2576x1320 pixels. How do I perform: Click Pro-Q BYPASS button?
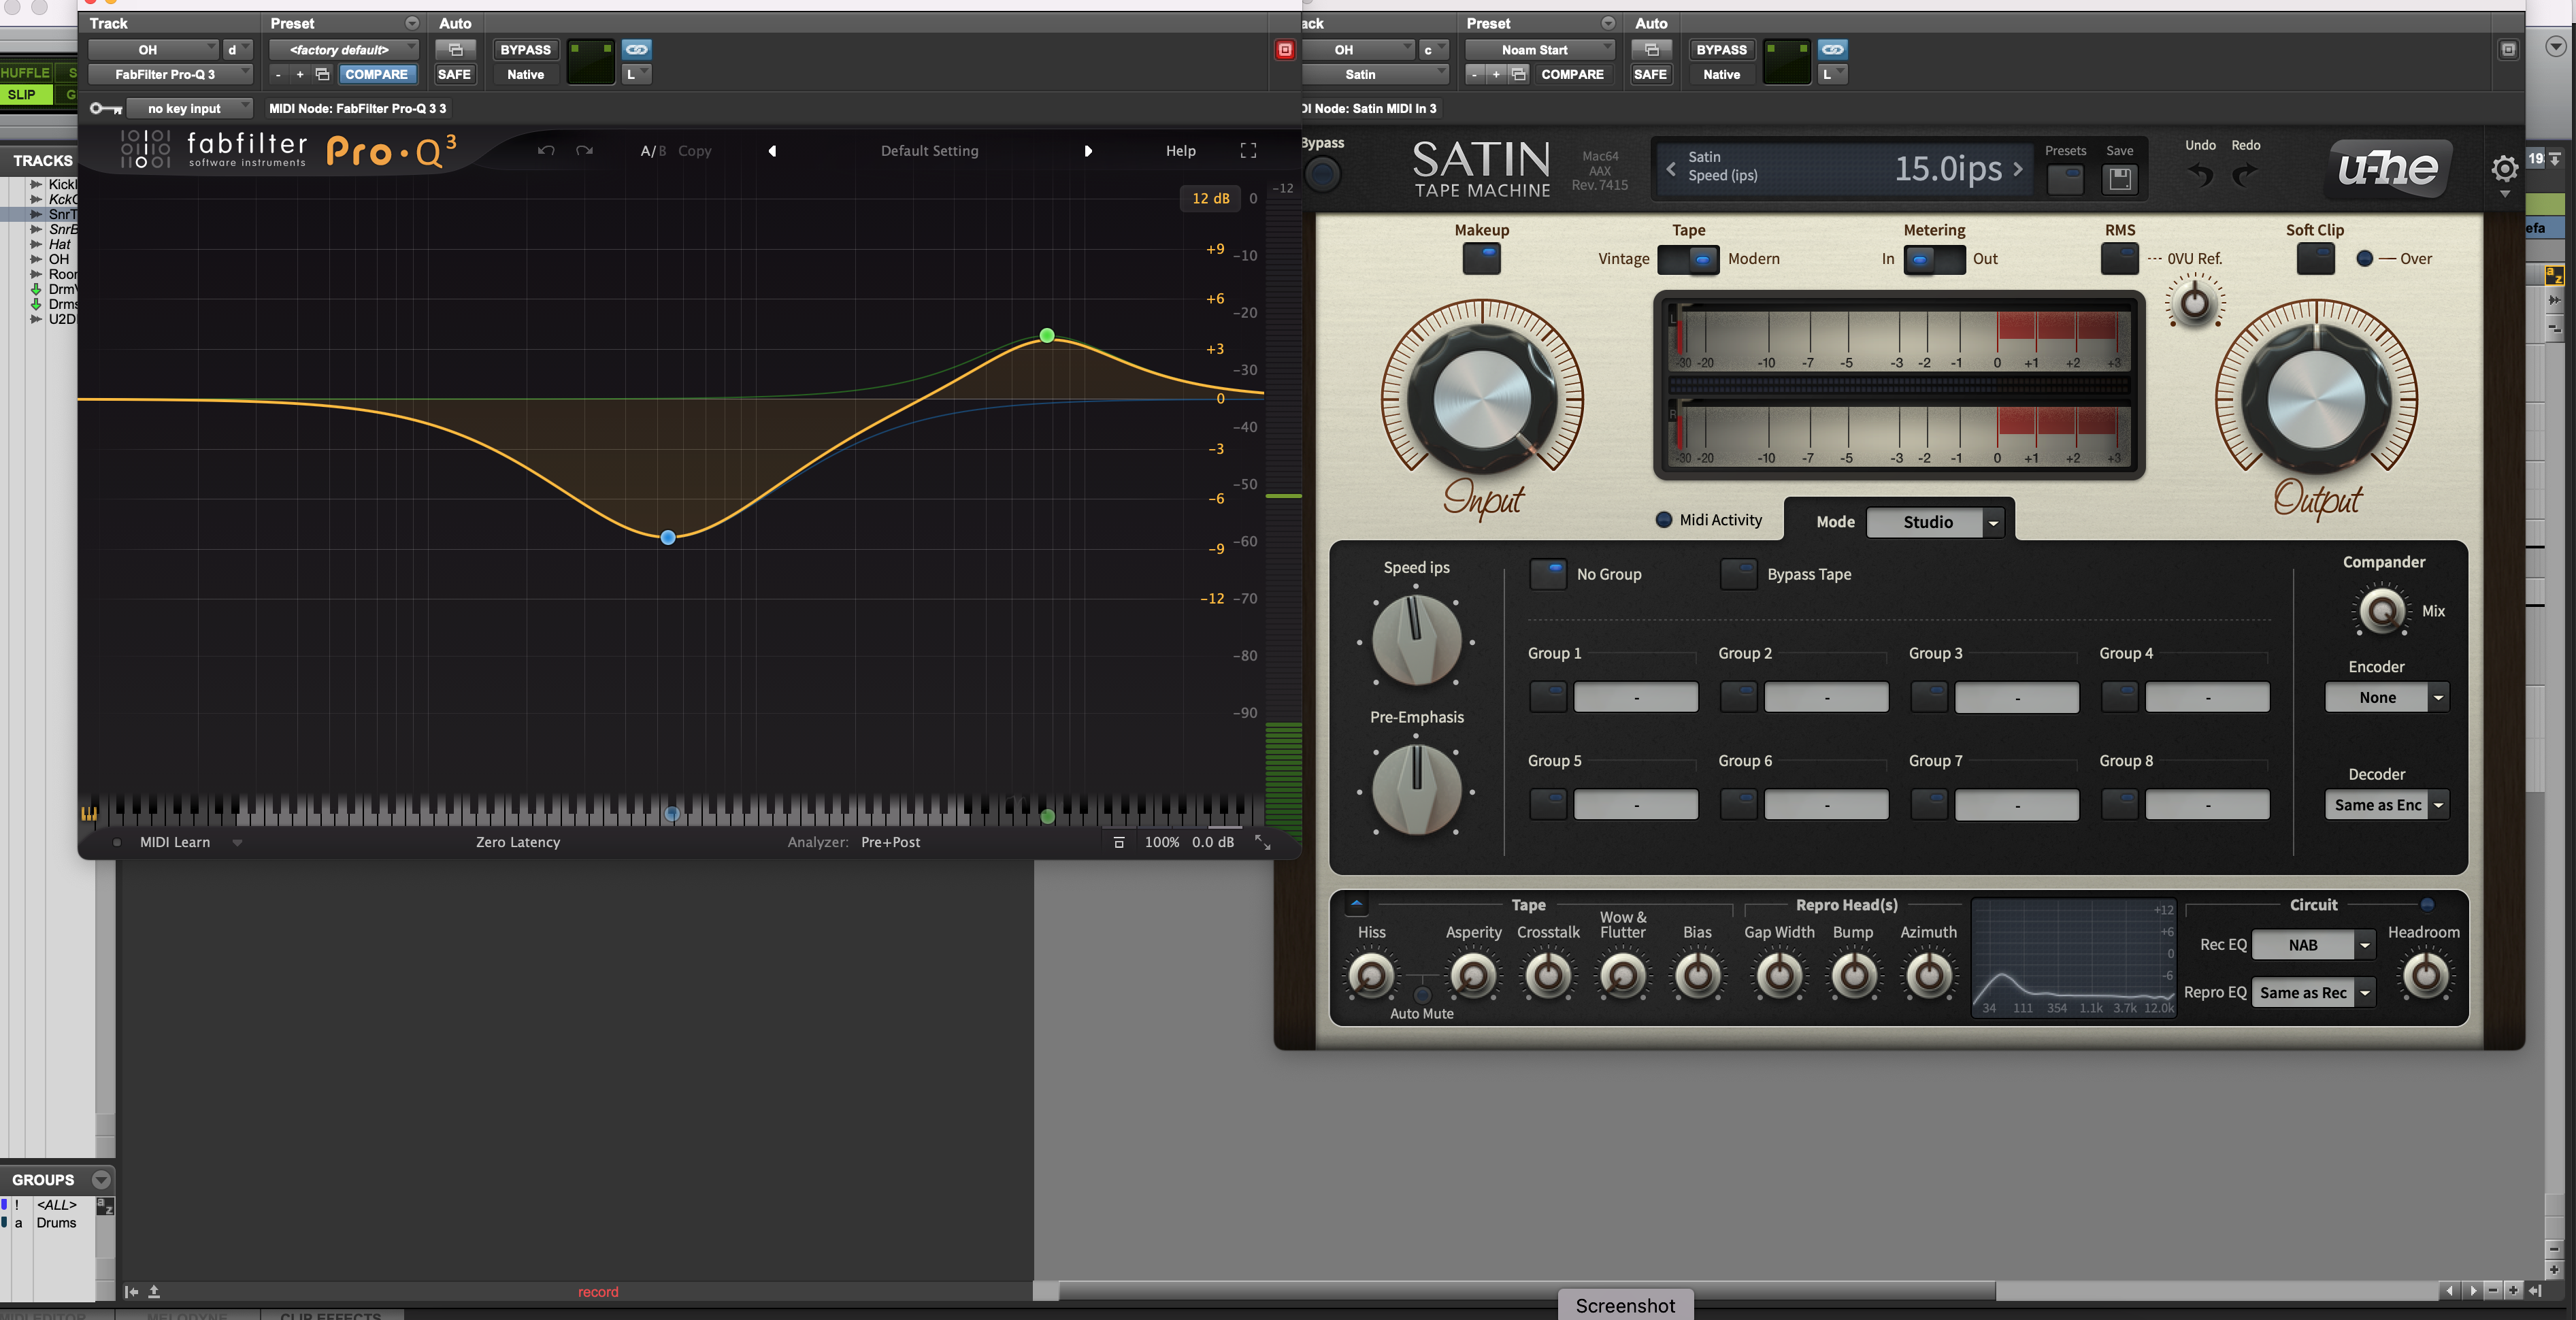(525, 49)
